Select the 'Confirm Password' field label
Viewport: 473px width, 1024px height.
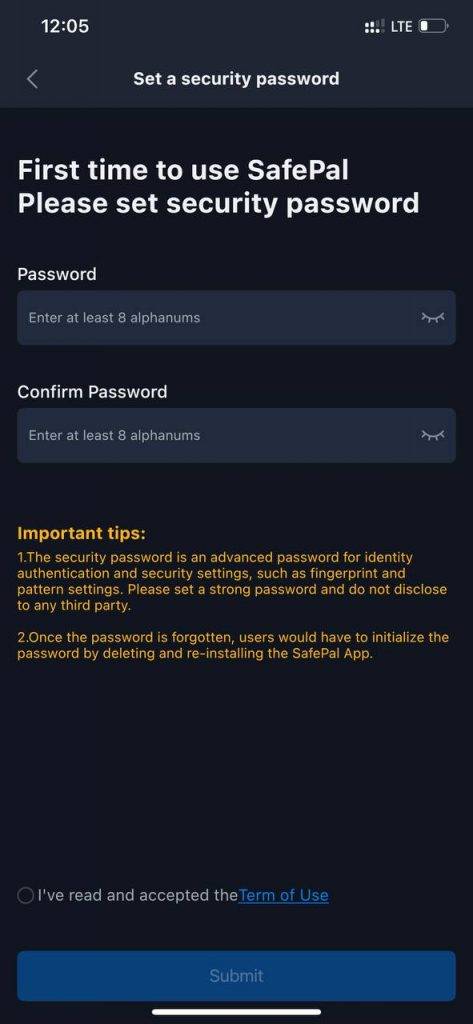(x=92, y=392)
